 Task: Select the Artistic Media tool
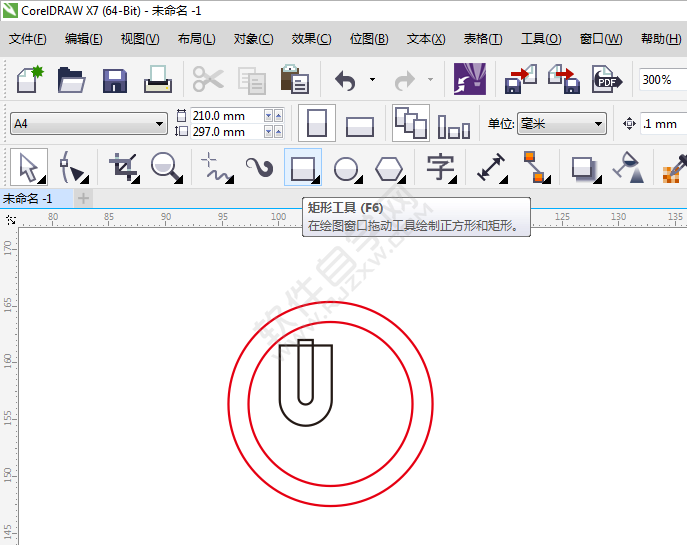pyautogui.click(x=260, y=168)
